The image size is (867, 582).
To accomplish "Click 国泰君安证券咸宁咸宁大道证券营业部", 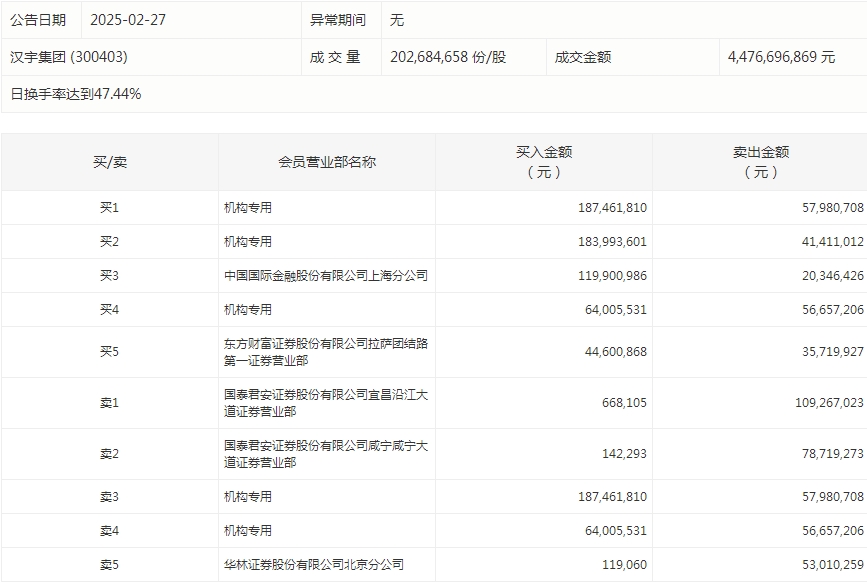I will (x=326, y=454).
